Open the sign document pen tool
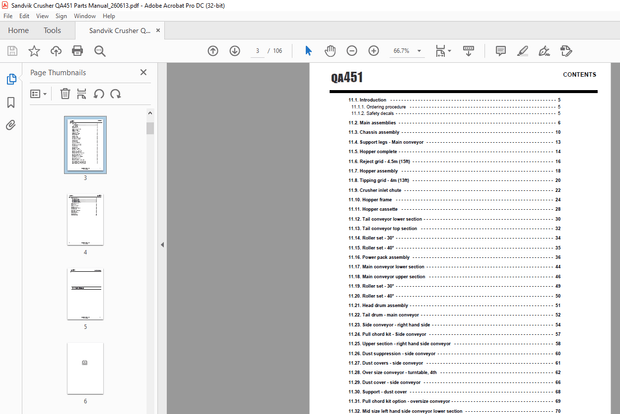This screenshot has height=414, width=620. point(544,51)
